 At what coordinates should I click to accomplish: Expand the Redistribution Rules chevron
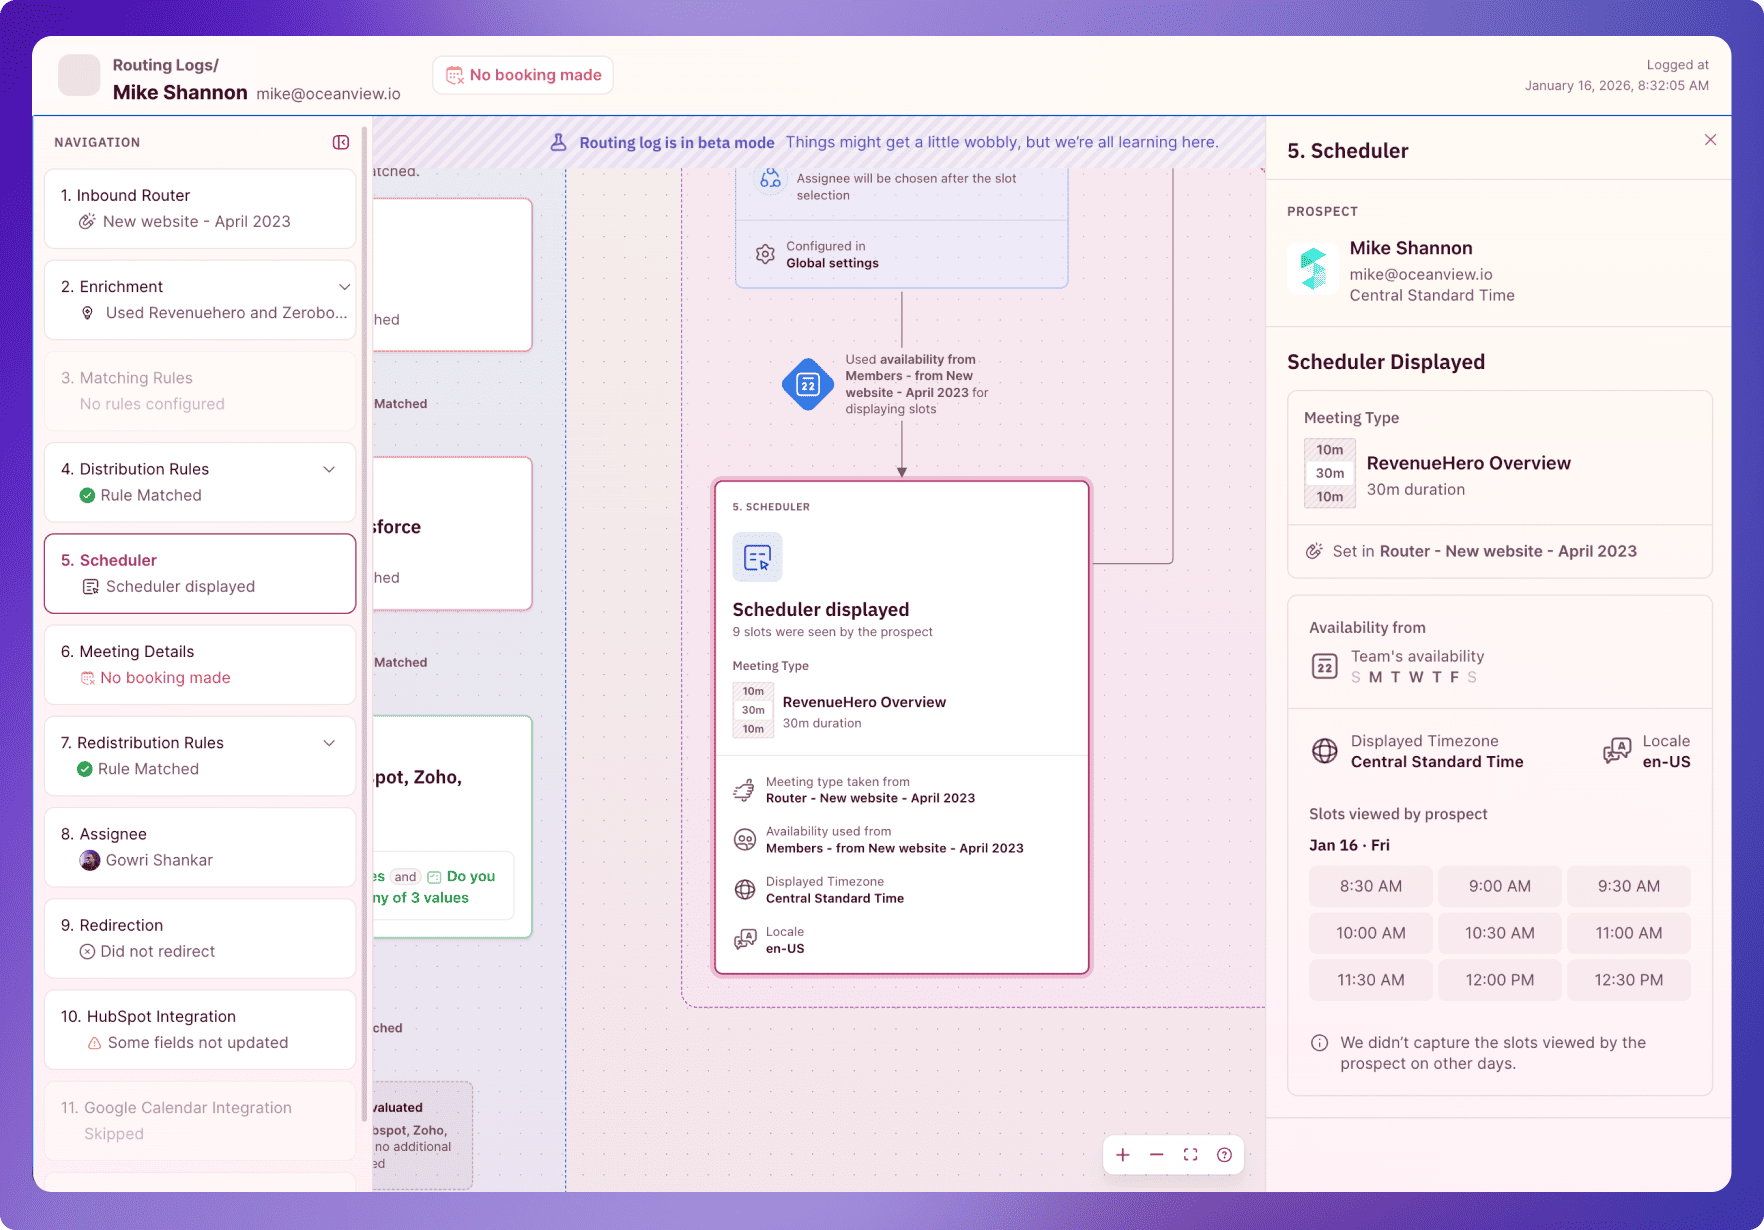point(329,743)
